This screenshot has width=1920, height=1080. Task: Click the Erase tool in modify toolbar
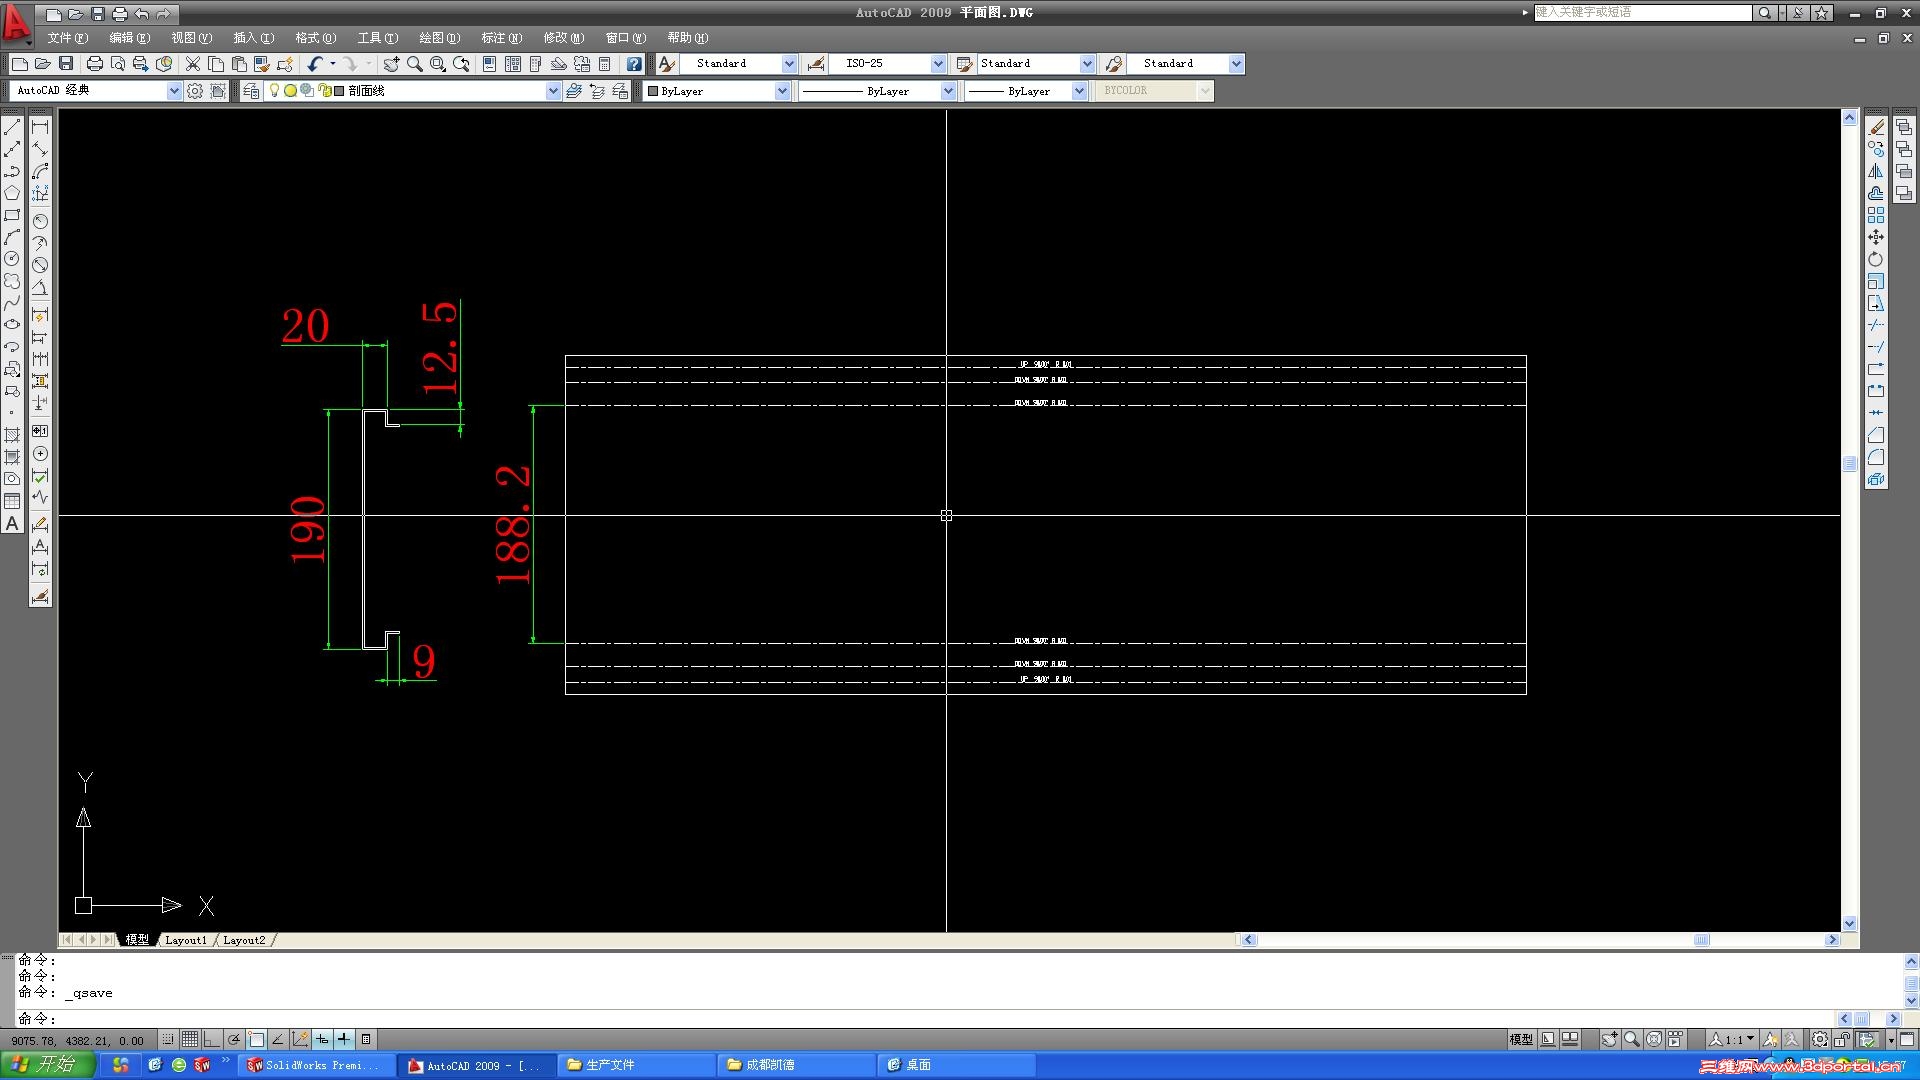coord(1876,128)
